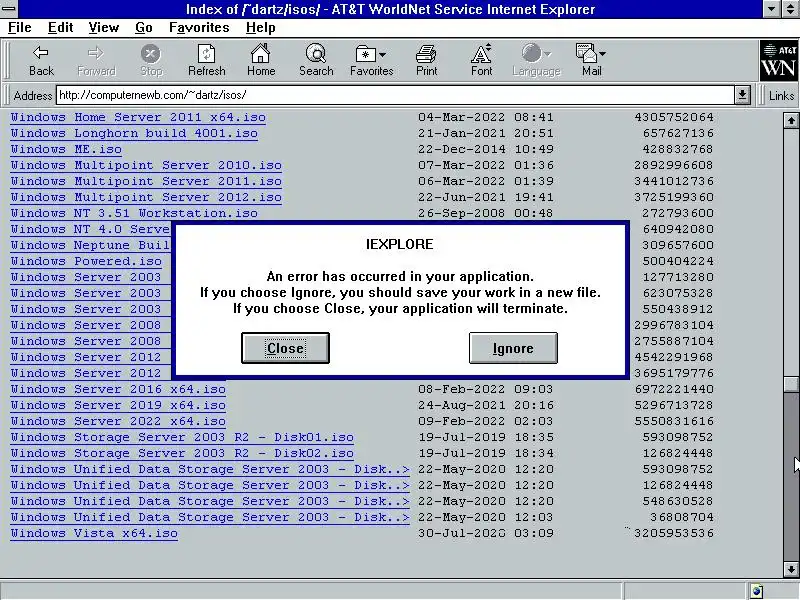The height and width of the screenshot is (600, 800).
Task: Click the status bar page icon
Action: 757,591
